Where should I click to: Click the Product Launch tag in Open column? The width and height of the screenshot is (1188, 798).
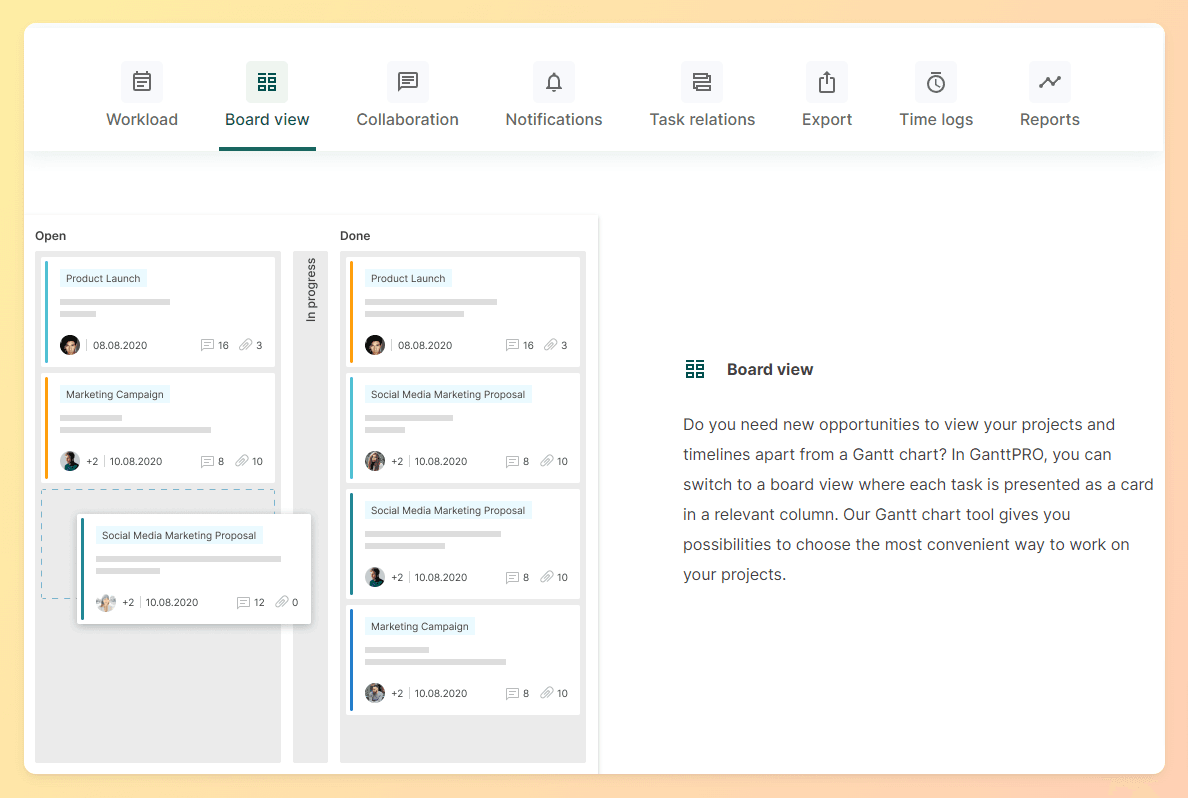(x=103, y=279)
